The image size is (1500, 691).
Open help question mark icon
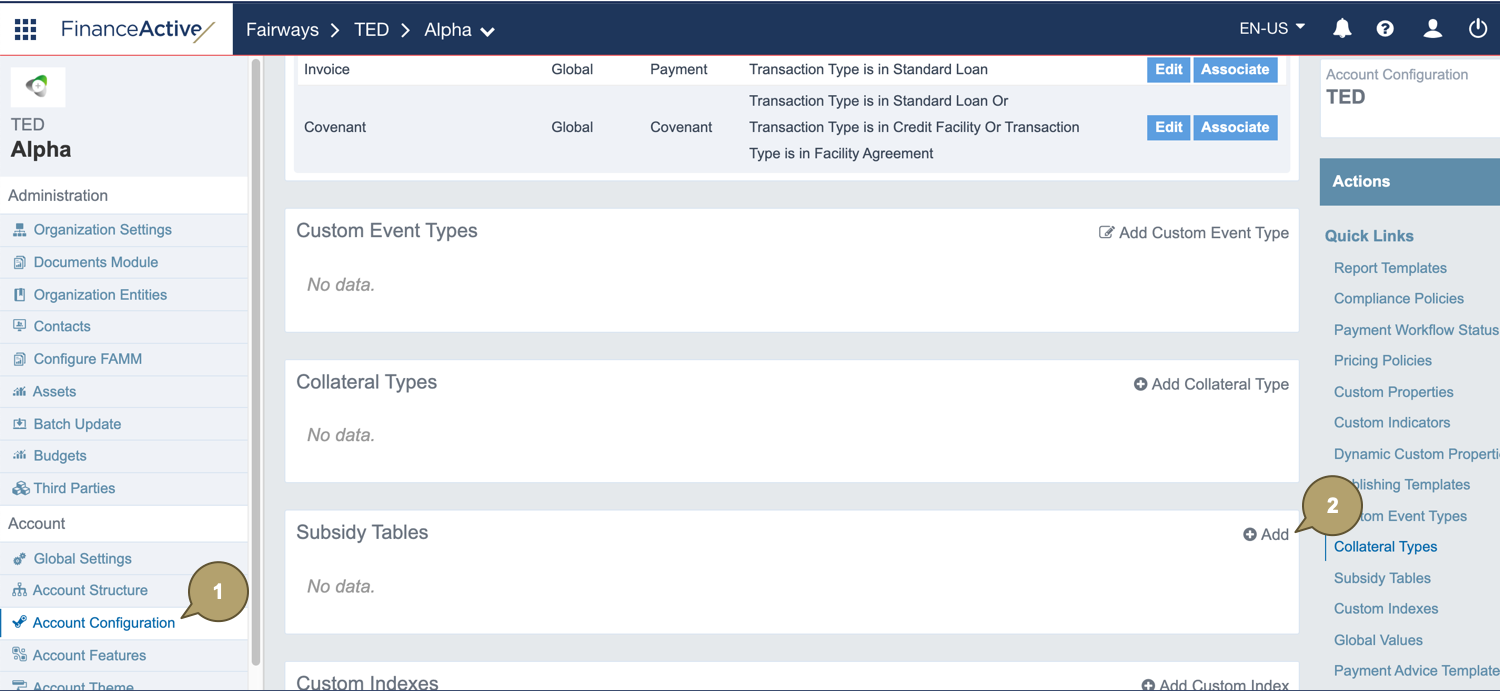pyautogui.click(x=1385, y=29)
